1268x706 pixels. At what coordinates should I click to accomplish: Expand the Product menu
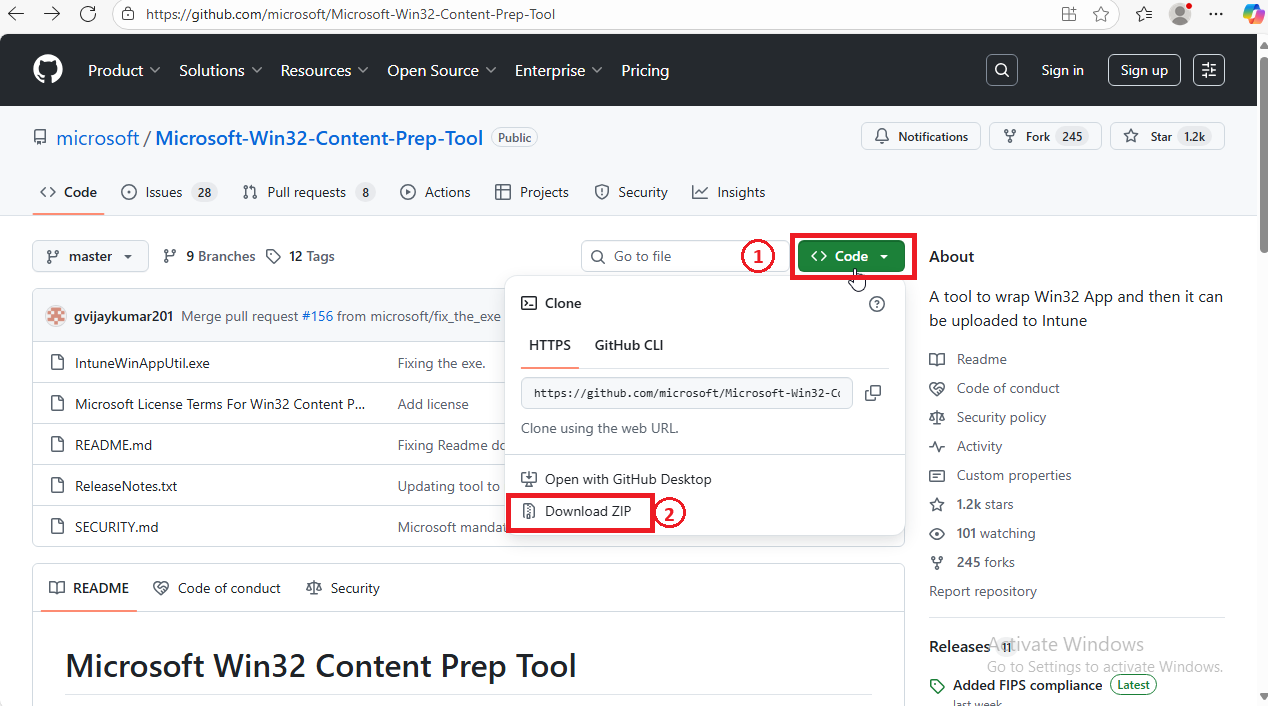(x=124, y=70)
